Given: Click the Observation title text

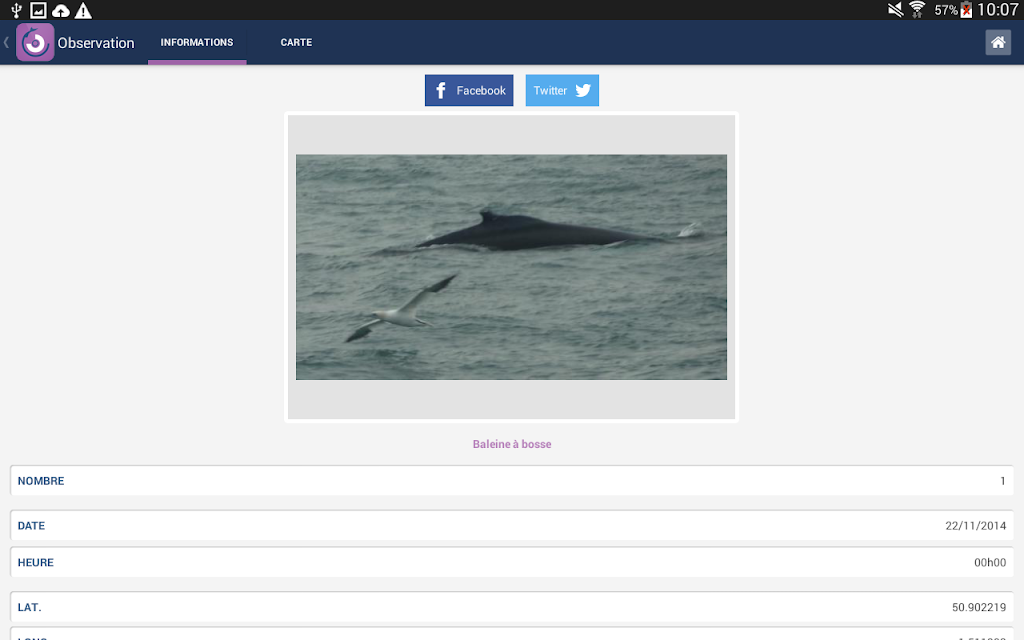Looking at the screenshot, I should click(96, 43).
